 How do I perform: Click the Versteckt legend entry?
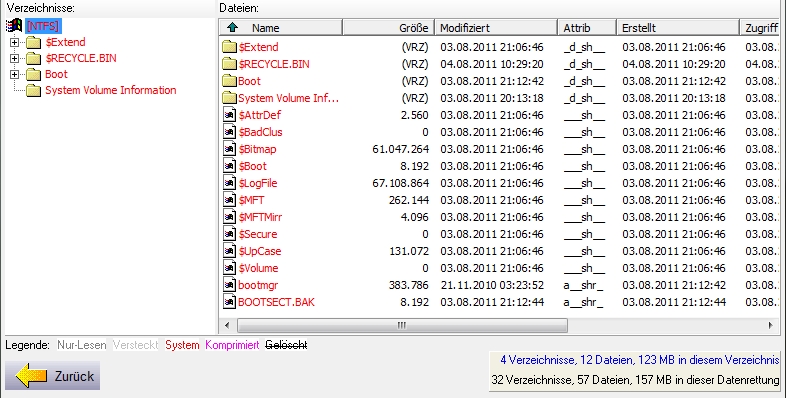pos(135,345)
